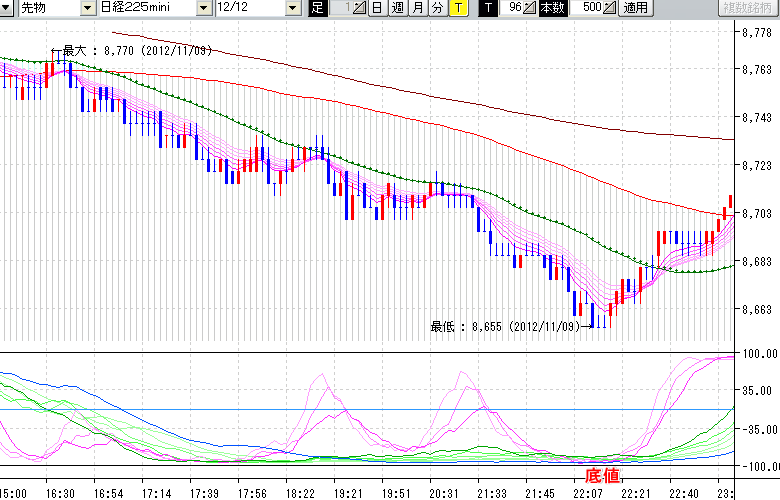Switch to 月 (monthly) candle interval

pyautogui.click(x=417, y=8)
